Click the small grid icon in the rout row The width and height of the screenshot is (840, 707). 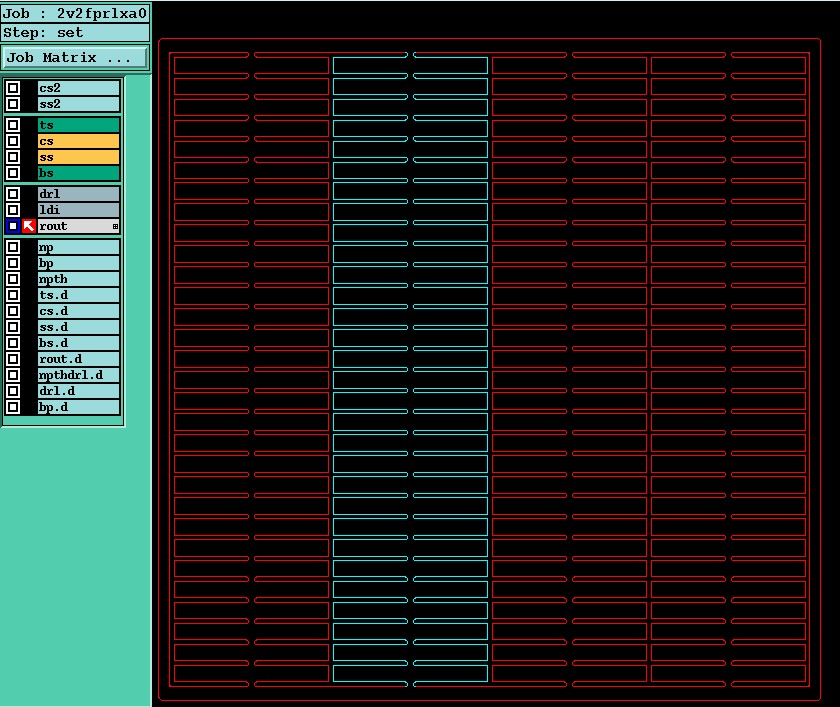(115, 227)
